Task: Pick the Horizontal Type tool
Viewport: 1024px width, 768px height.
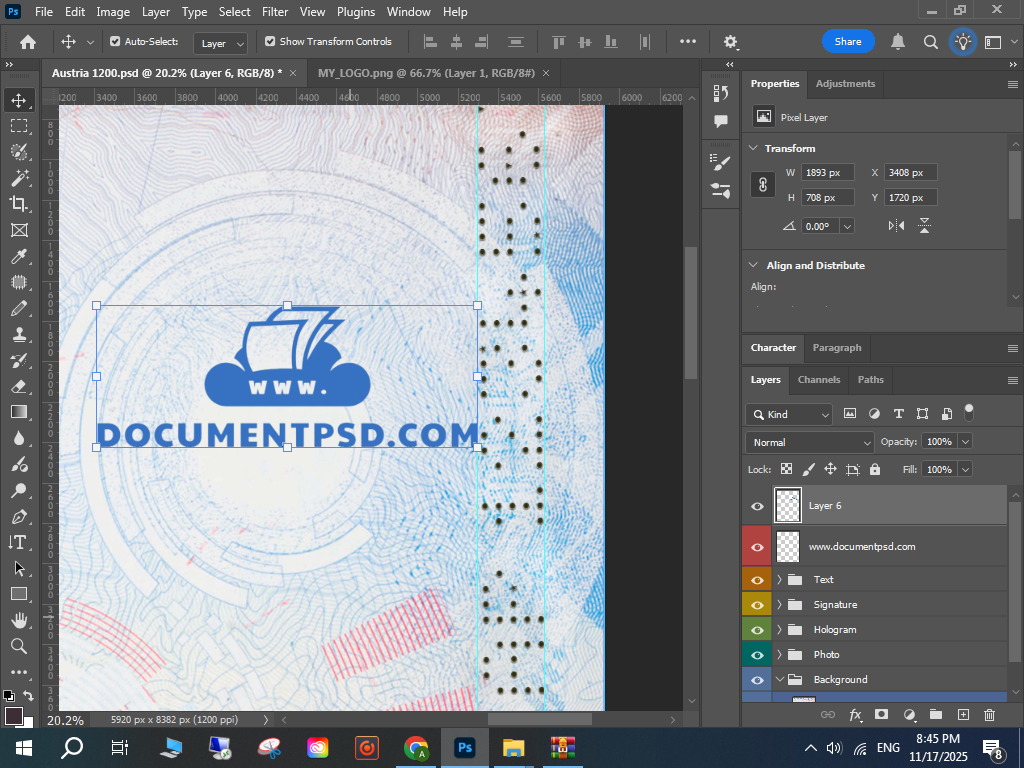Action: pos(18,542)
